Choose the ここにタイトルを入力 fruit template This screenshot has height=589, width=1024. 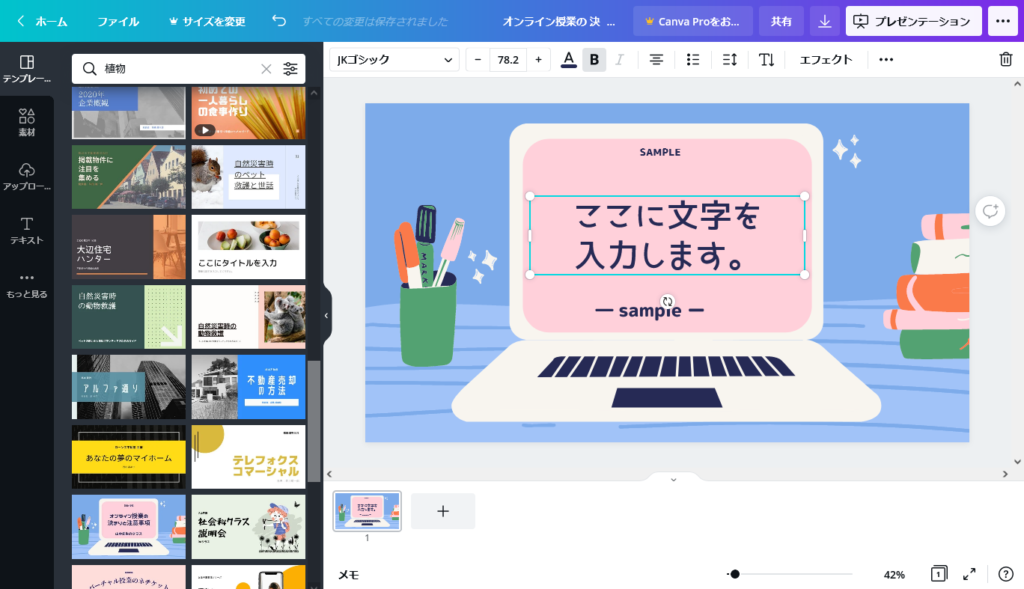coord(248,247)
